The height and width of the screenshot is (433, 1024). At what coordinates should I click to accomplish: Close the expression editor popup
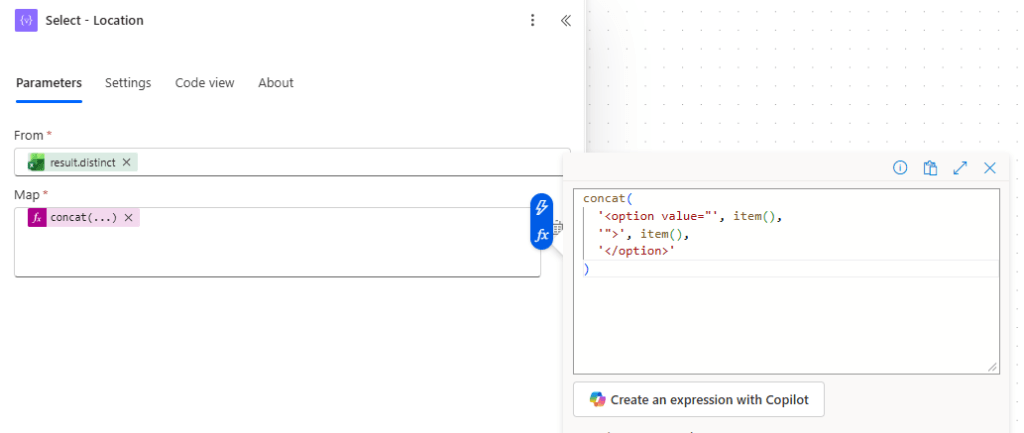click(990, 168)
